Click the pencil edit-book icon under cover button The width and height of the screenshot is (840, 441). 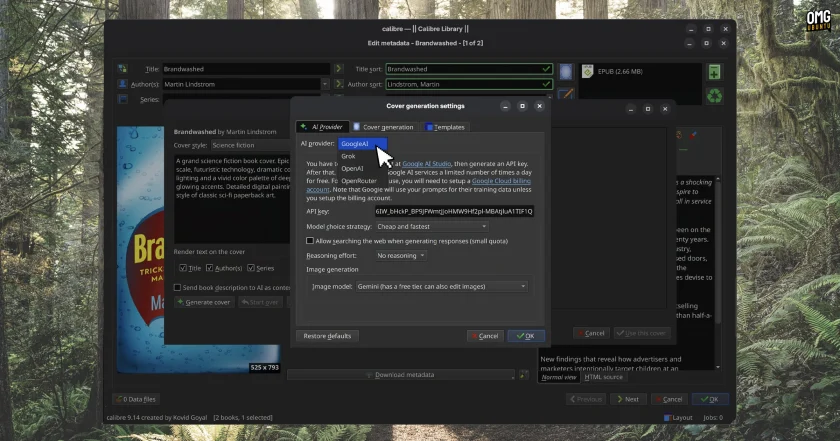tap(566, 94)
